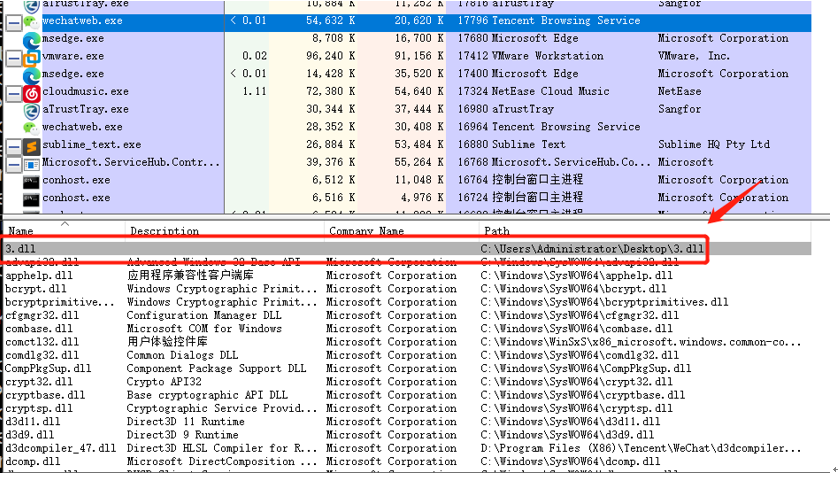Click the Edge icon for msedge.exe PID 17680
This screenshot has width=838, height=481.
(32, 40)
